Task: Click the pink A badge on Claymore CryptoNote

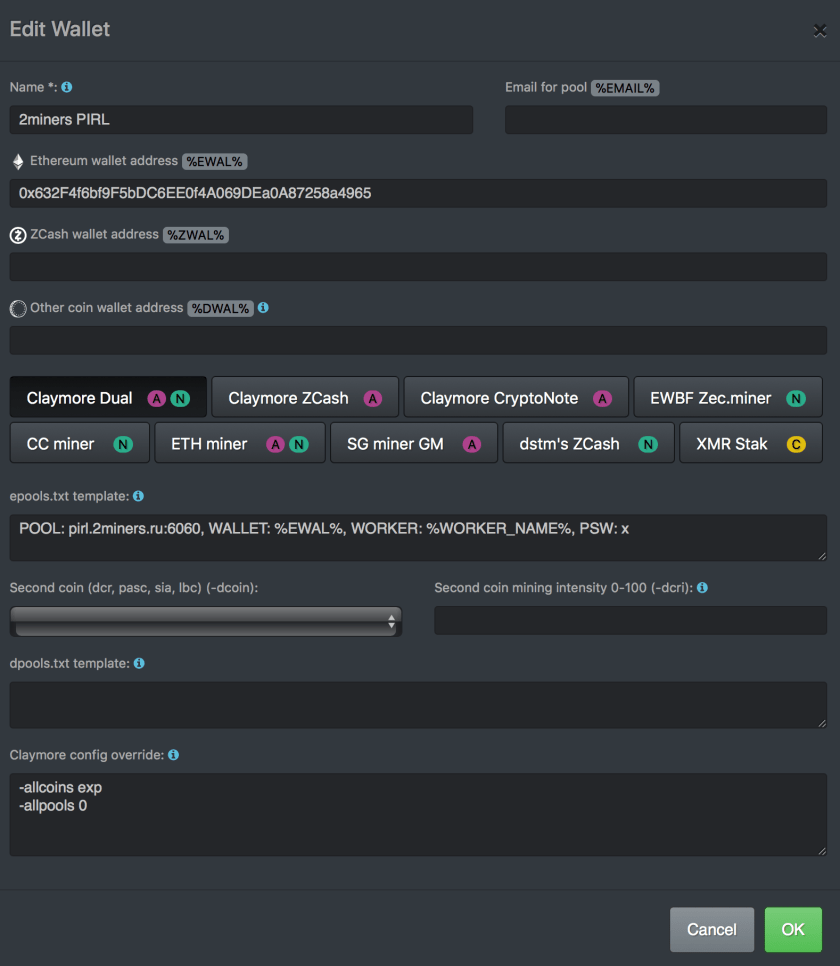Action: pos(602,399)
